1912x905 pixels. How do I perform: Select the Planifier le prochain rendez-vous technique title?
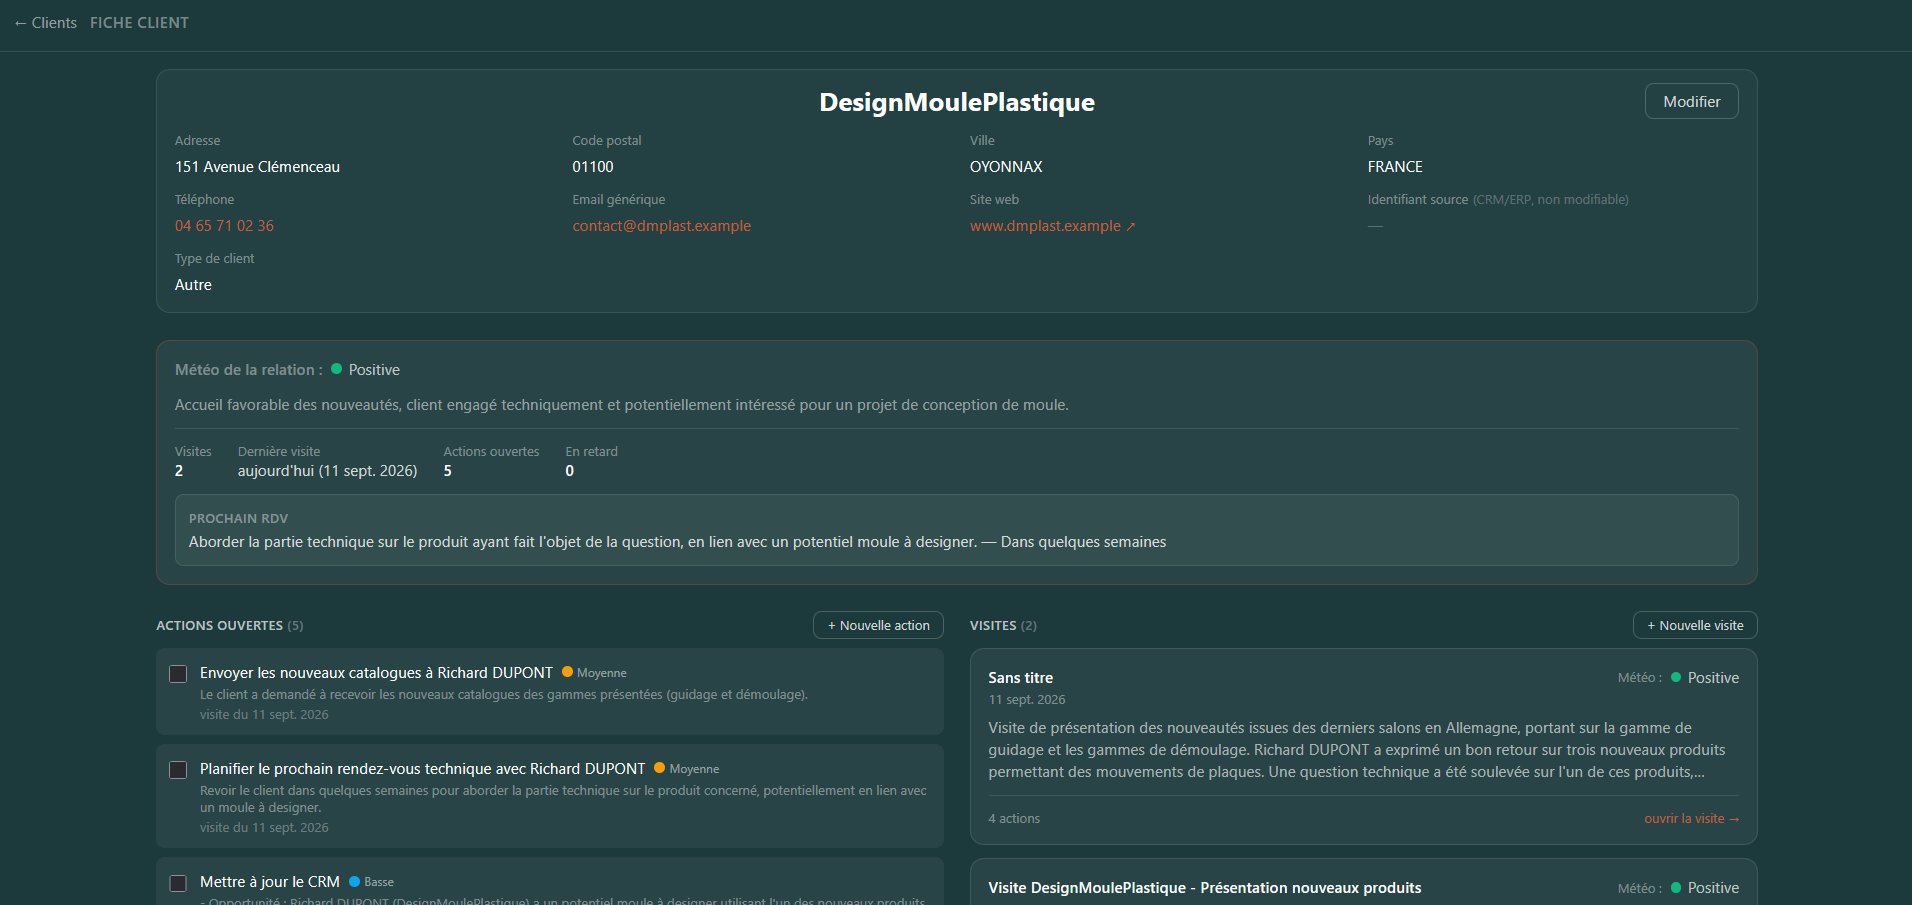click(422, 769)
